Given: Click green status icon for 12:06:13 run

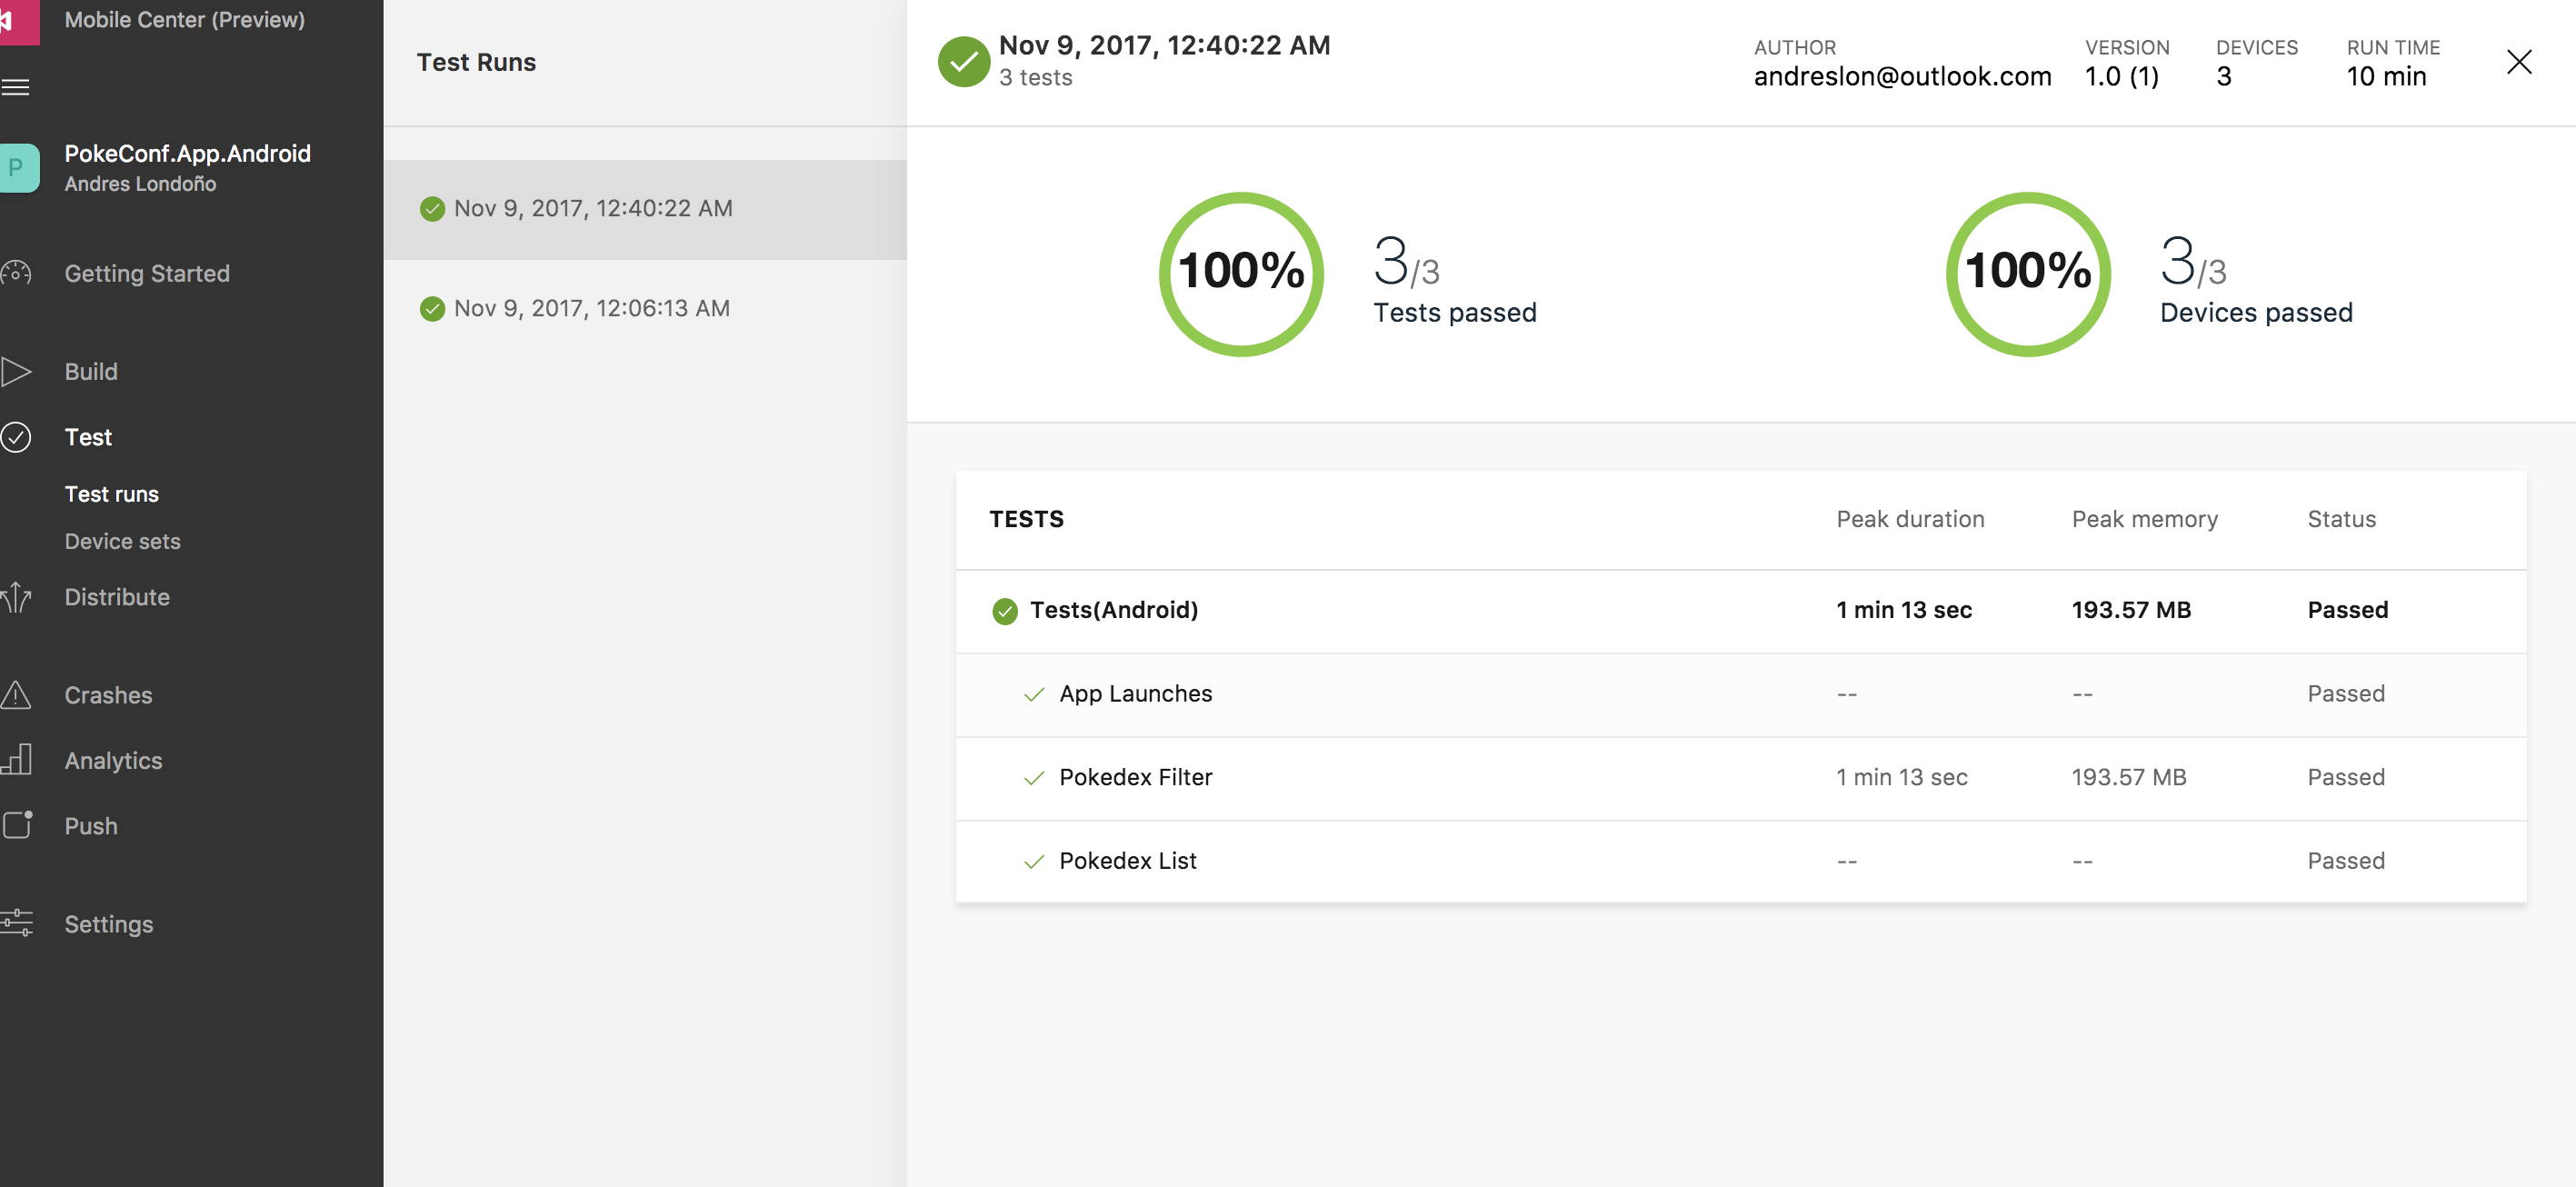Looking at the screenshot, I should tap(432, 309).
